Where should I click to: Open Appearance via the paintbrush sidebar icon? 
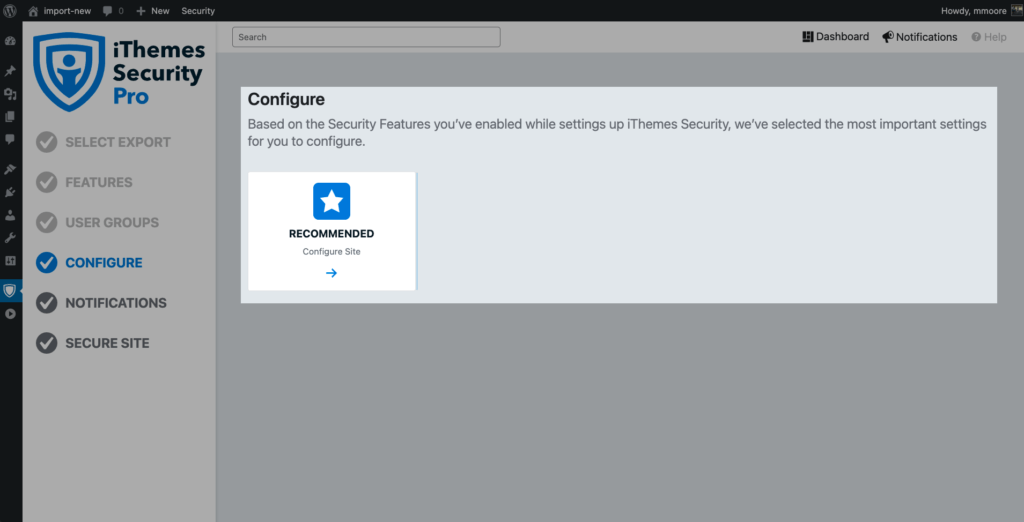coord(10,169)
